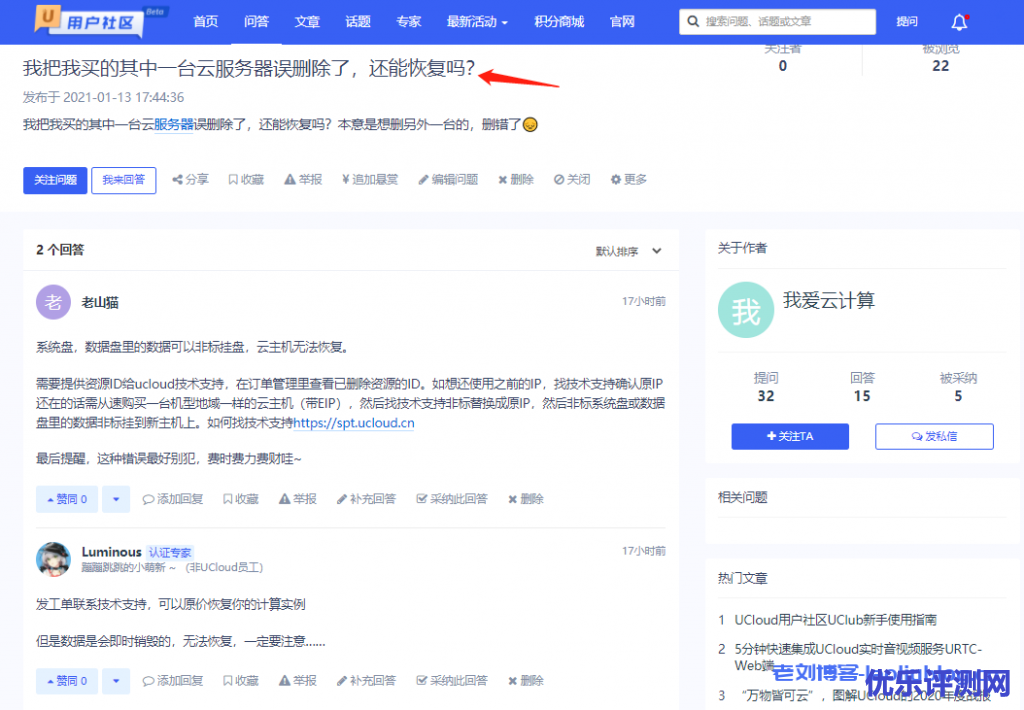This screenshot has height=710, width=1024.
Task: Click the notification bell icon
Action: [959, 22]
